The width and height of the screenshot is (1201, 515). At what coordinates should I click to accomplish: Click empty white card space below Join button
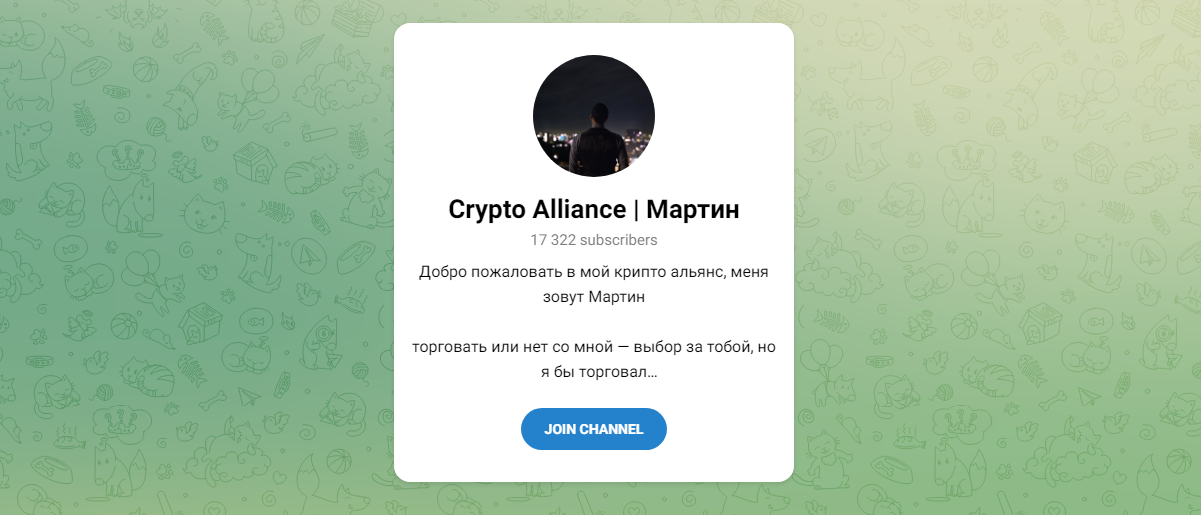pyautogui.click(x=594, y=466)
